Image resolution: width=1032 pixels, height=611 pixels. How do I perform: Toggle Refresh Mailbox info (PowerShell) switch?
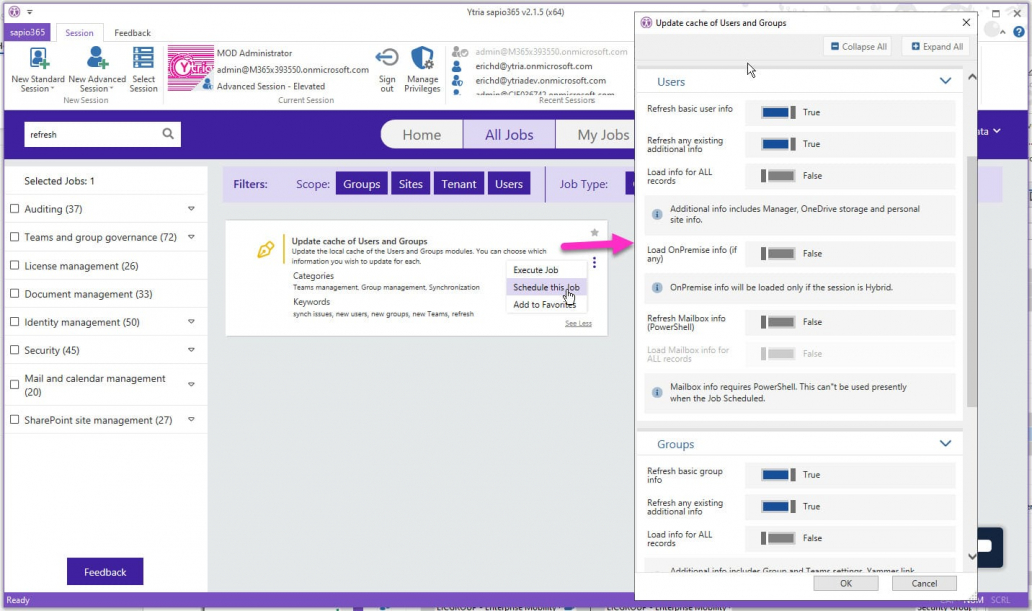(778, 322)
